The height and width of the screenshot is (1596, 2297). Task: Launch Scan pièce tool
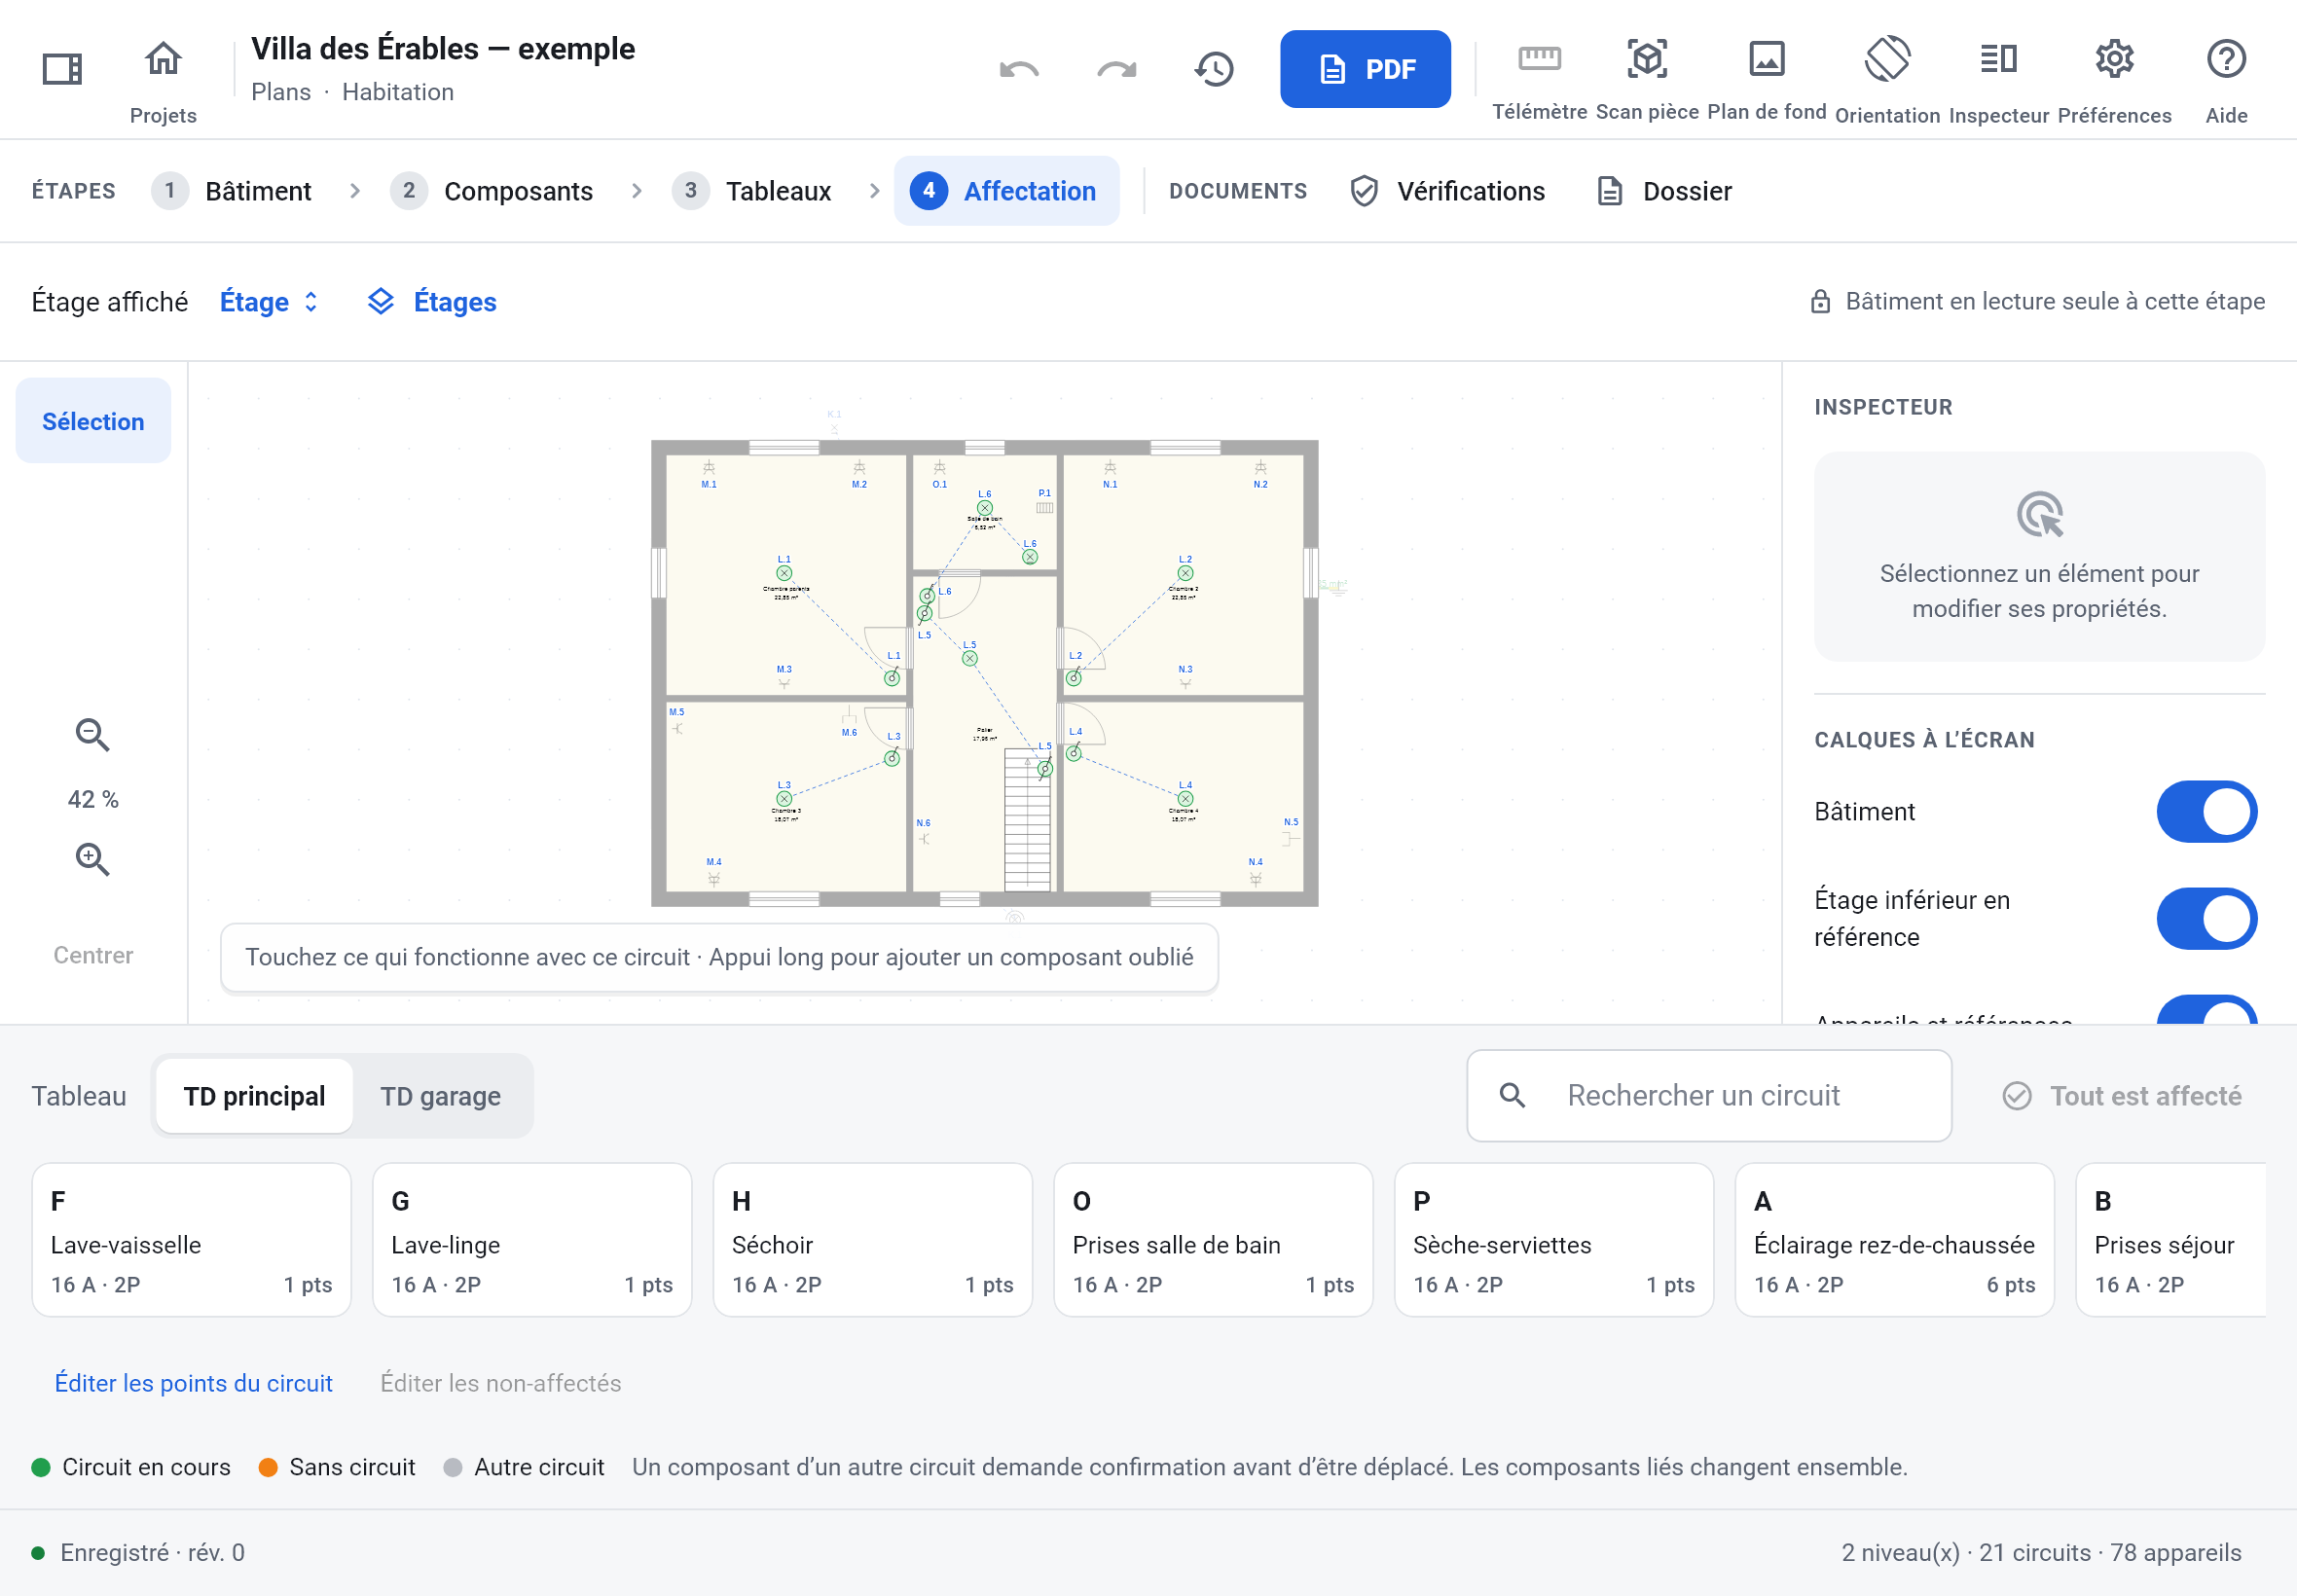click(x=1647, y=80)
